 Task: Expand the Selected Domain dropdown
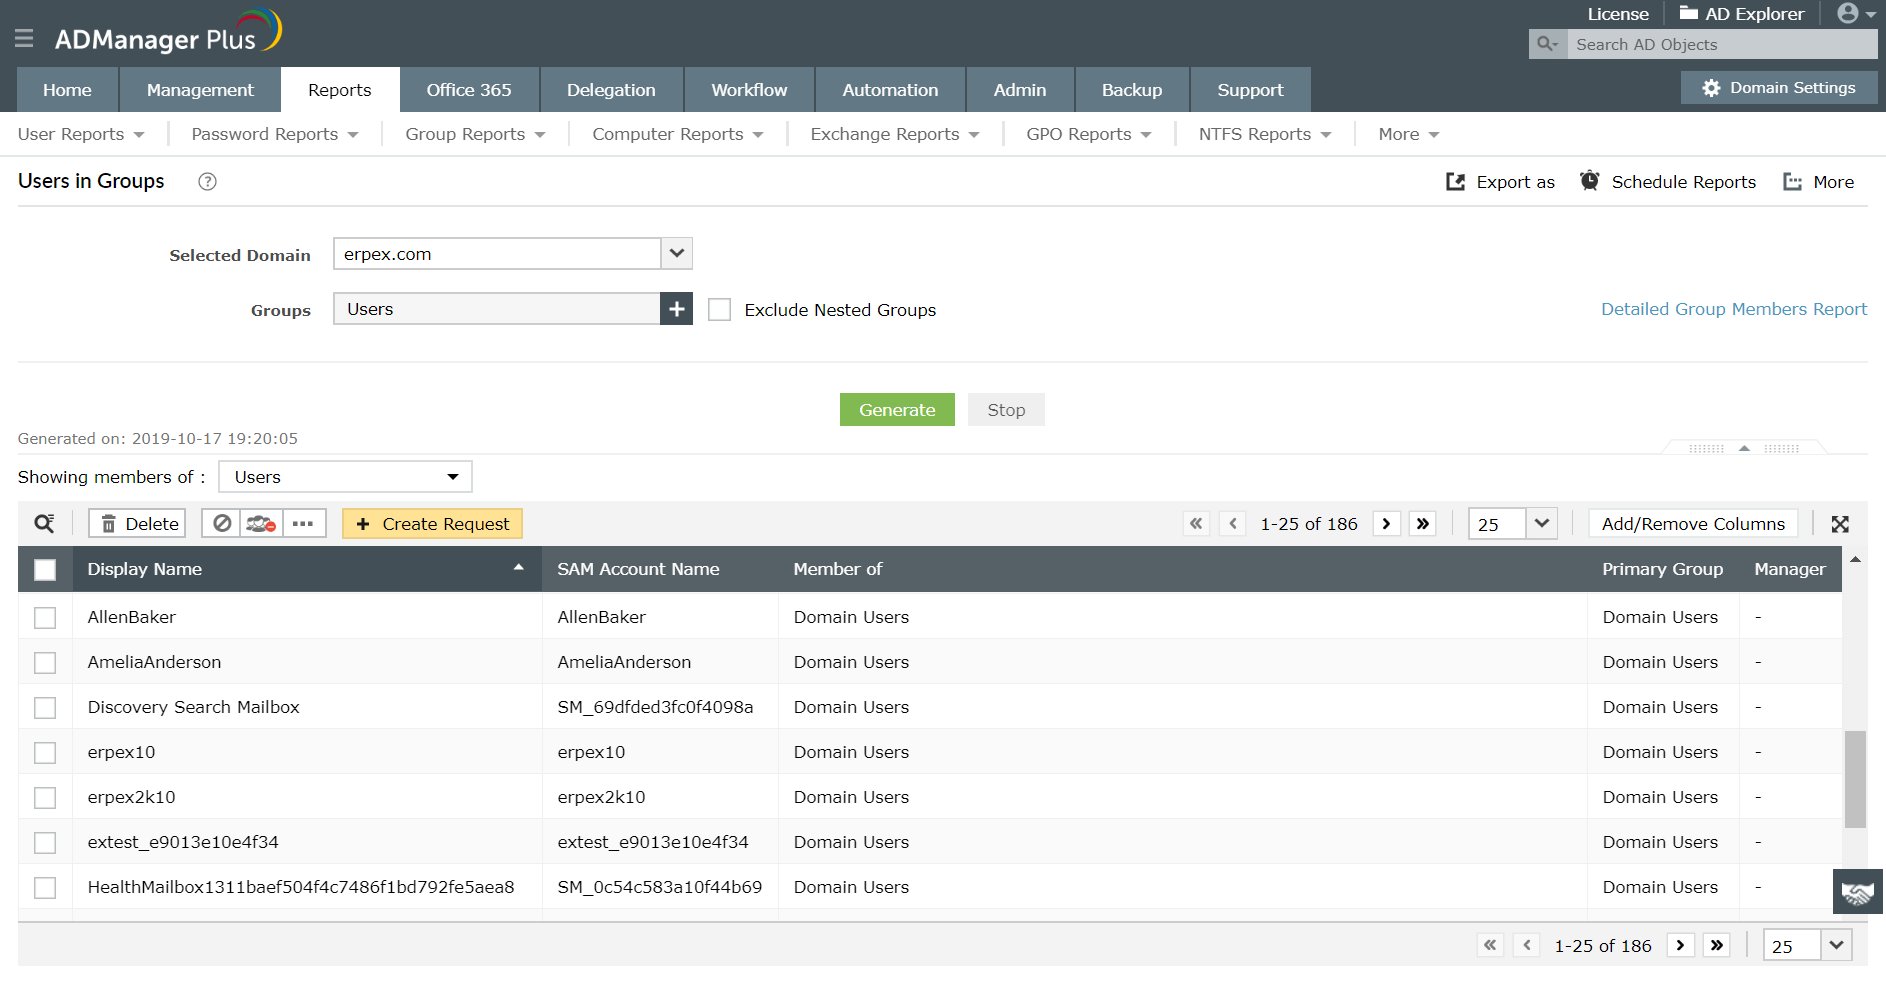pyautogui.click(x=677, y=254)
